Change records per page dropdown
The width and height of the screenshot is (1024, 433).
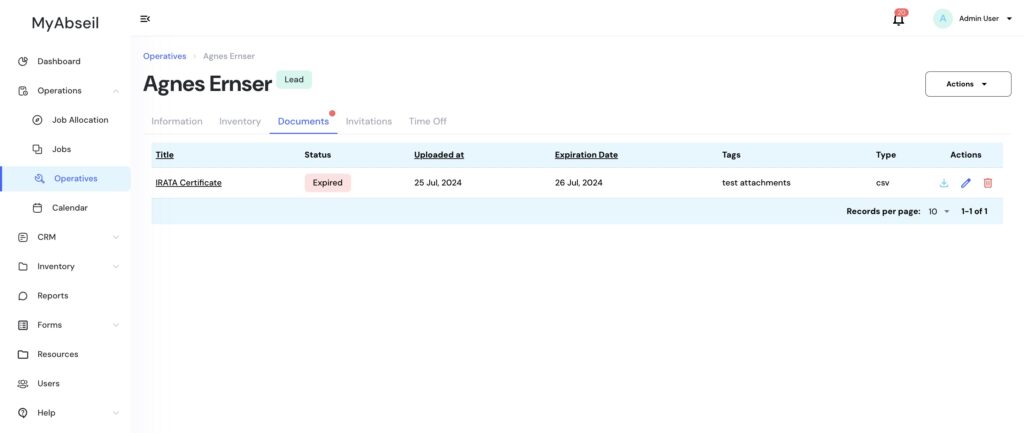[x=938, y=212]
